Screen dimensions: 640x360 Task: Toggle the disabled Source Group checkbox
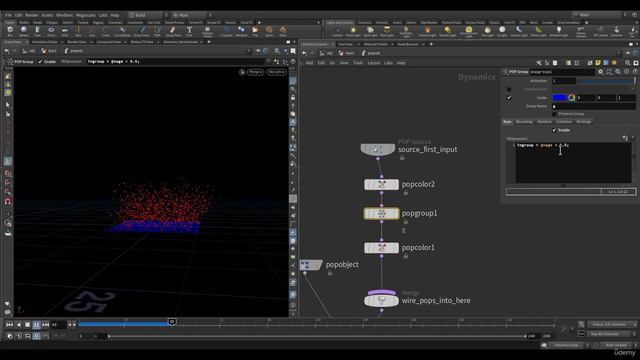click(x=509, y=89)
